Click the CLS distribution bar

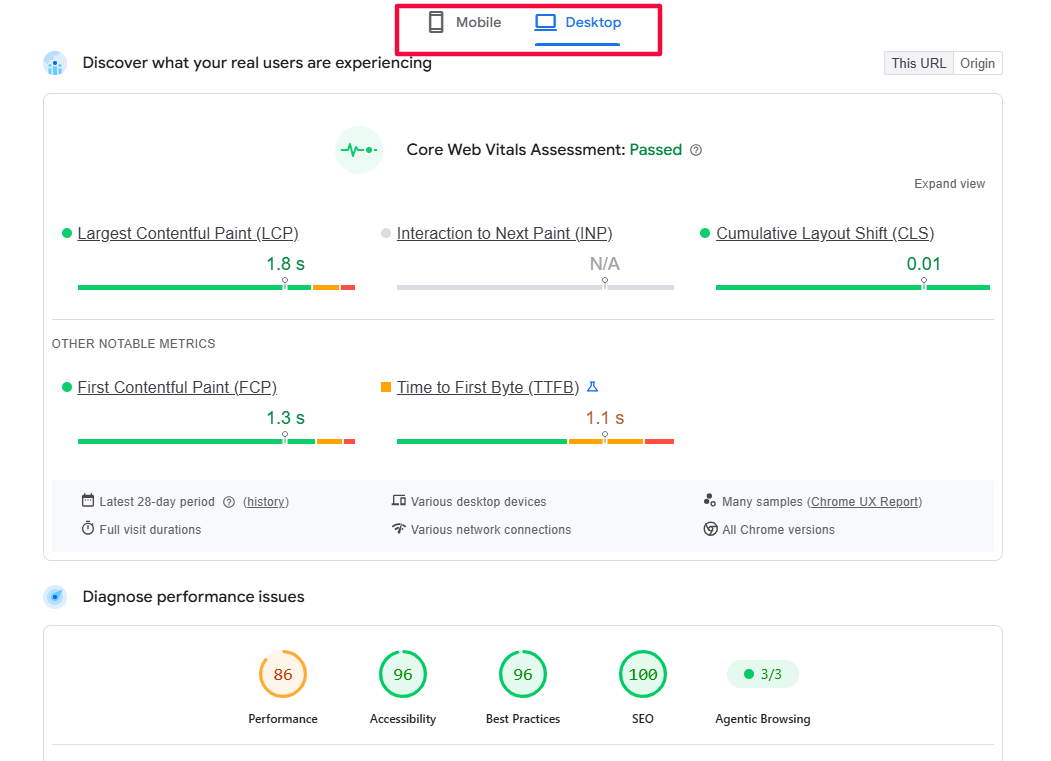click(x=853, y=288)
